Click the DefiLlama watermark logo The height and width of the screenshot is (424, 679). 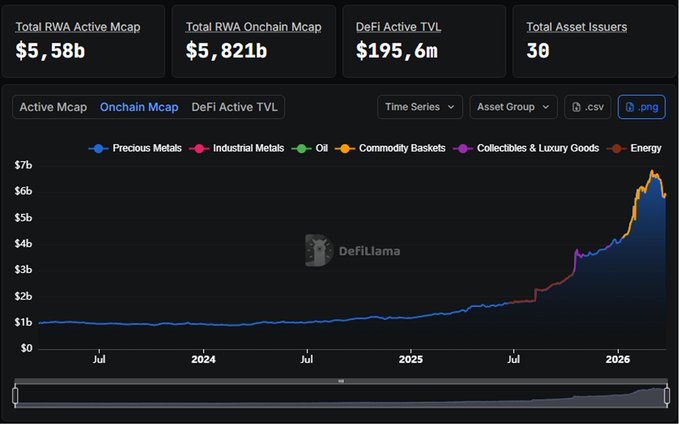[319, 250]
